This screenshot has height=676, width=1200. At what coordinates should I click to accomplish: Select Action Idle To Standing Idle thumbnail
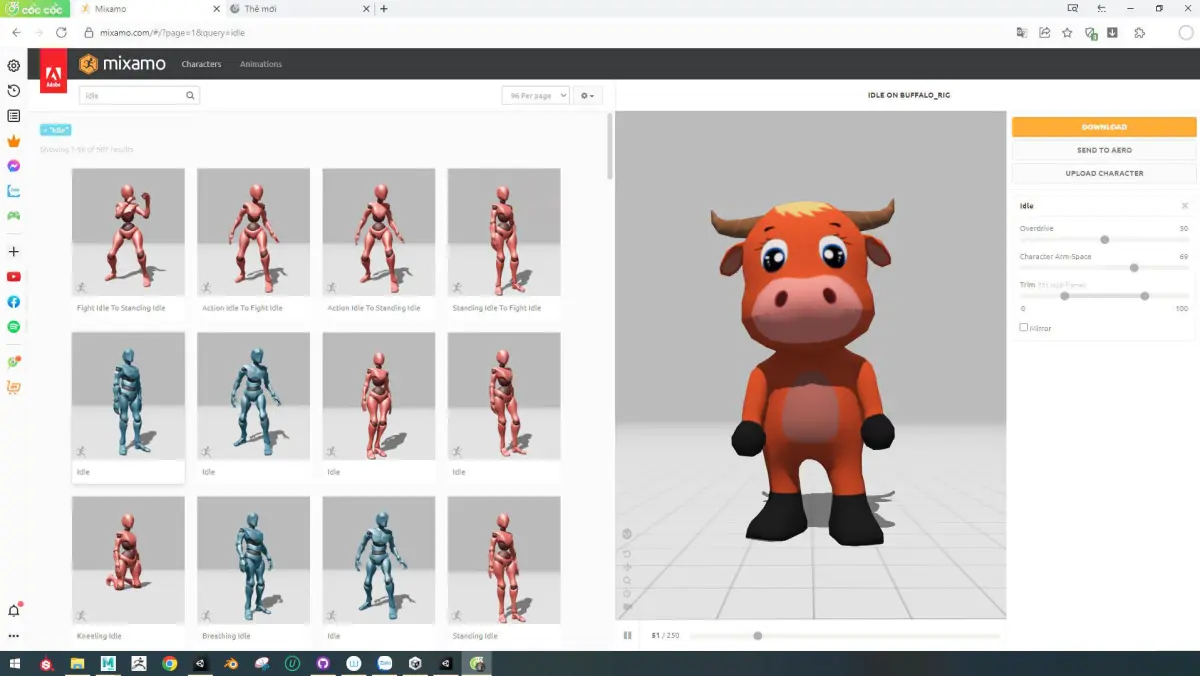click(379, 232)
